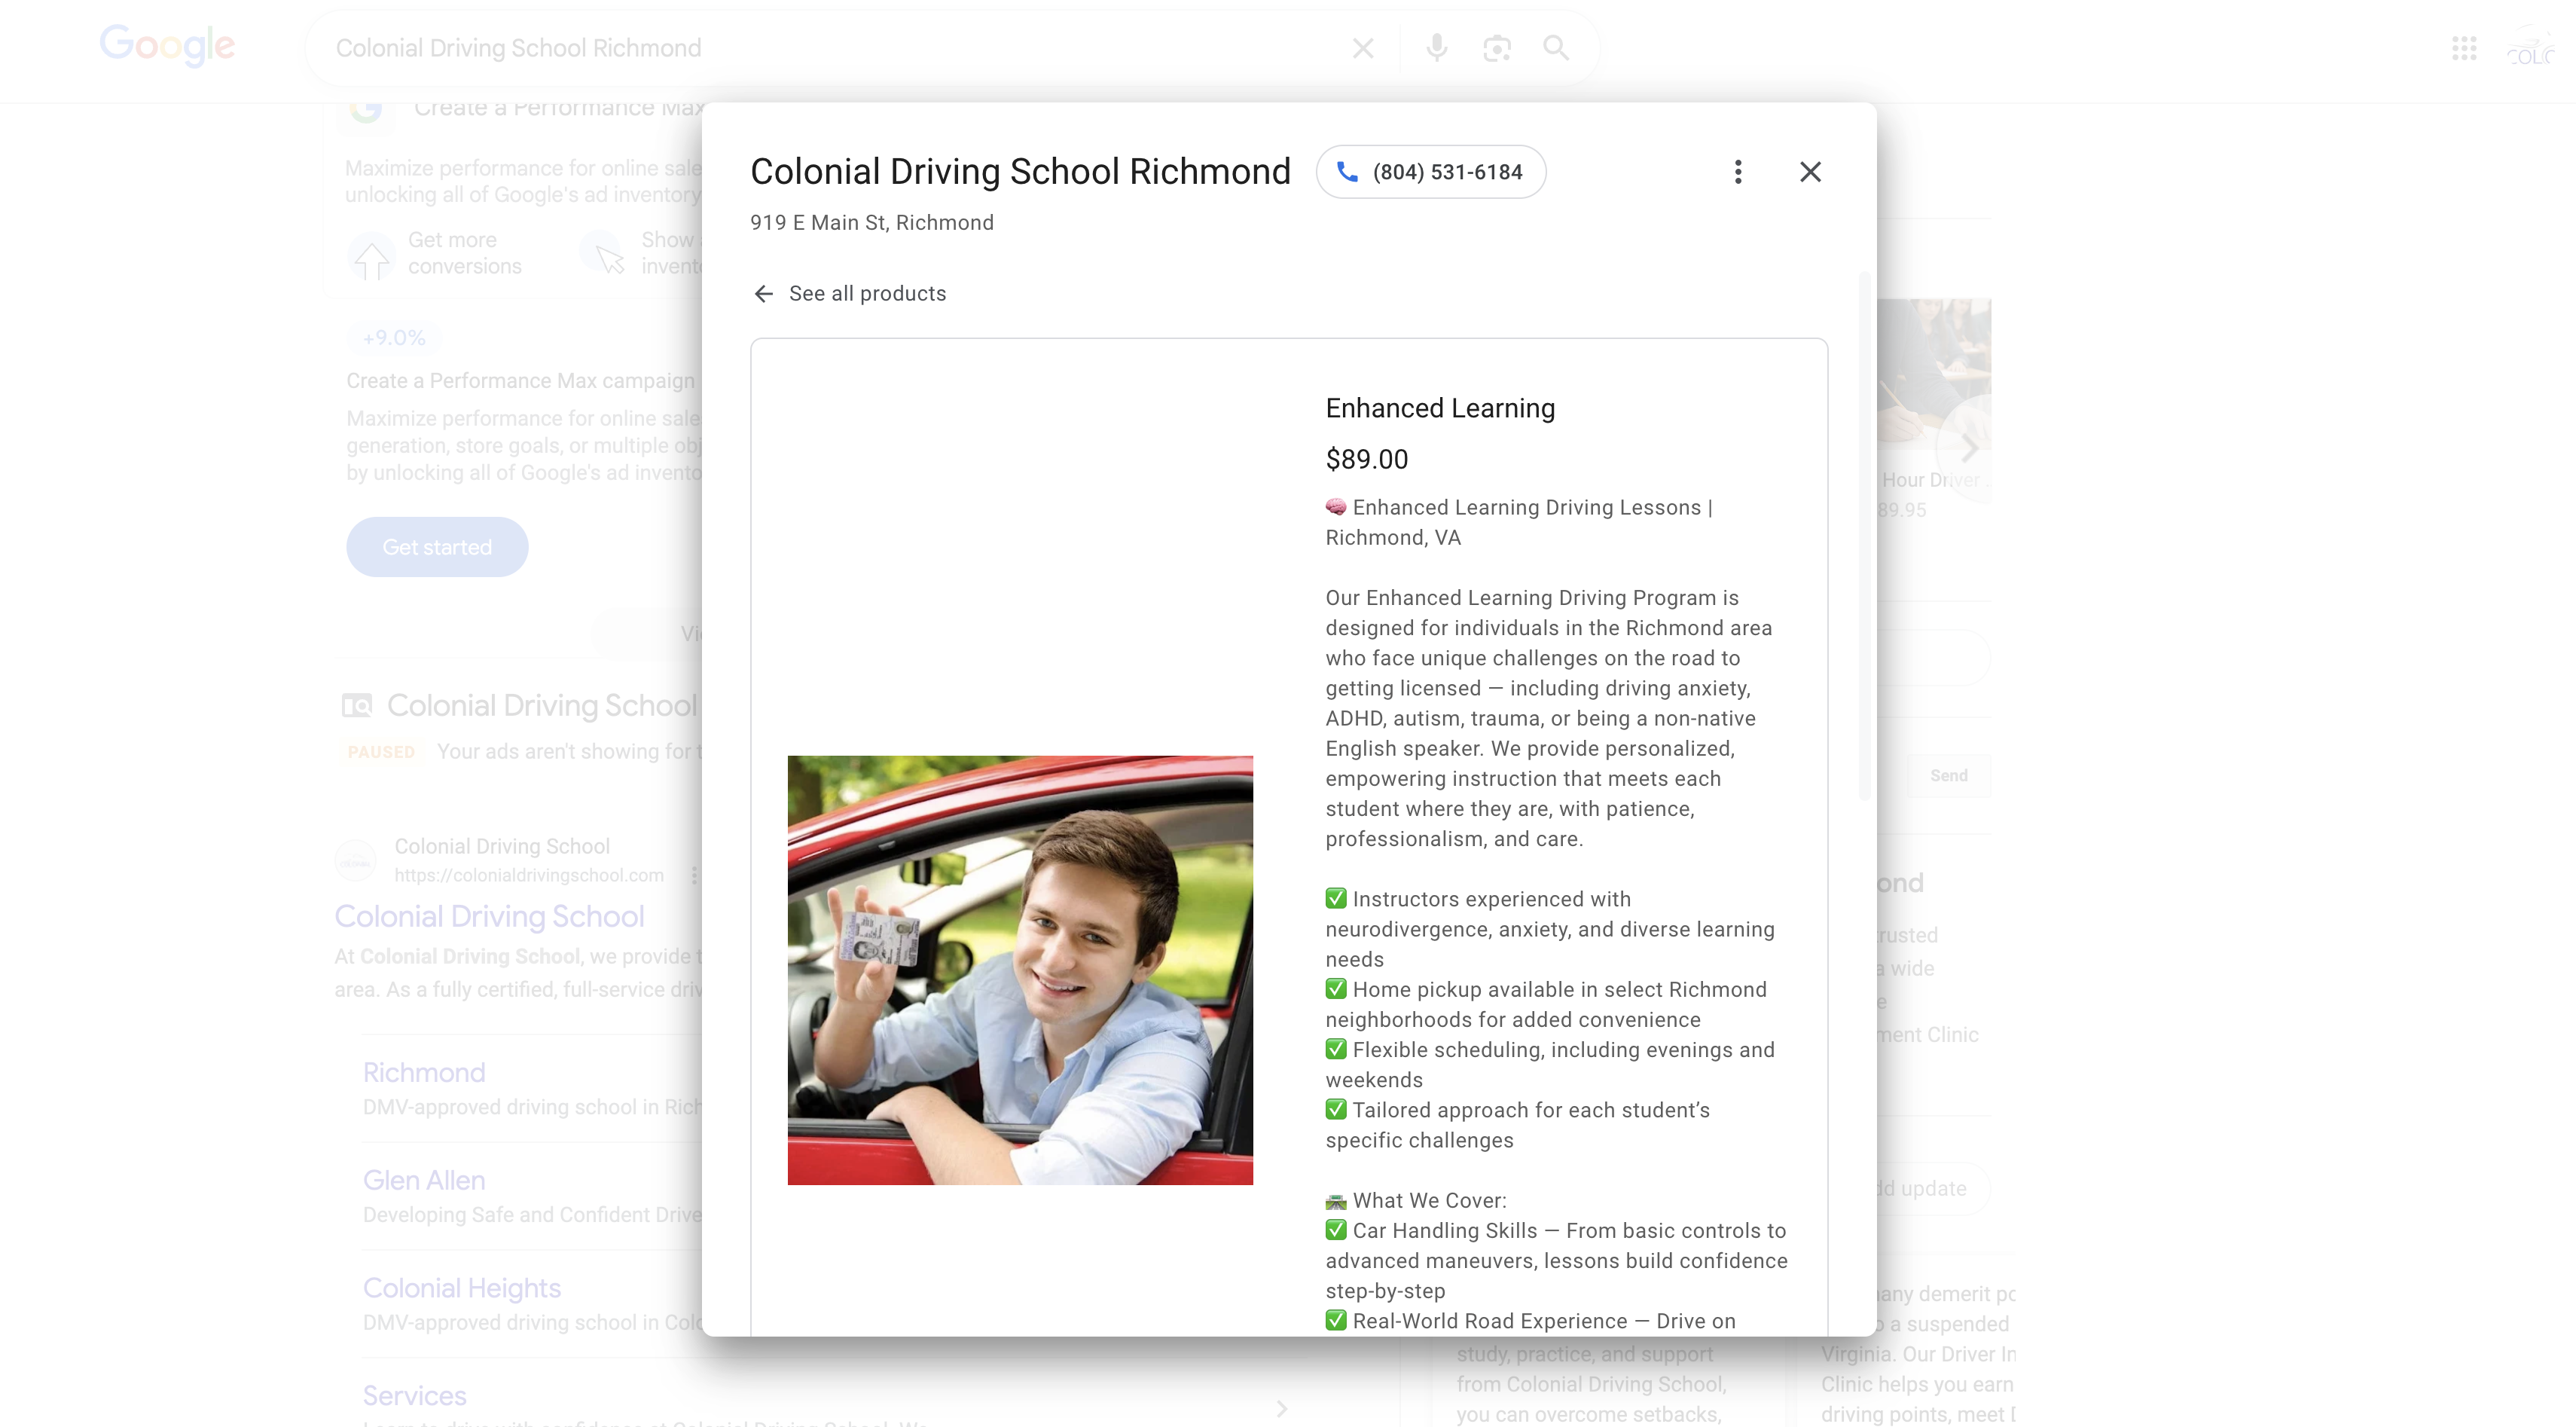Click the 919 E Main St, Richmond address
The width and height of the screenshot is (2576, 1427).
coord(872,223)
